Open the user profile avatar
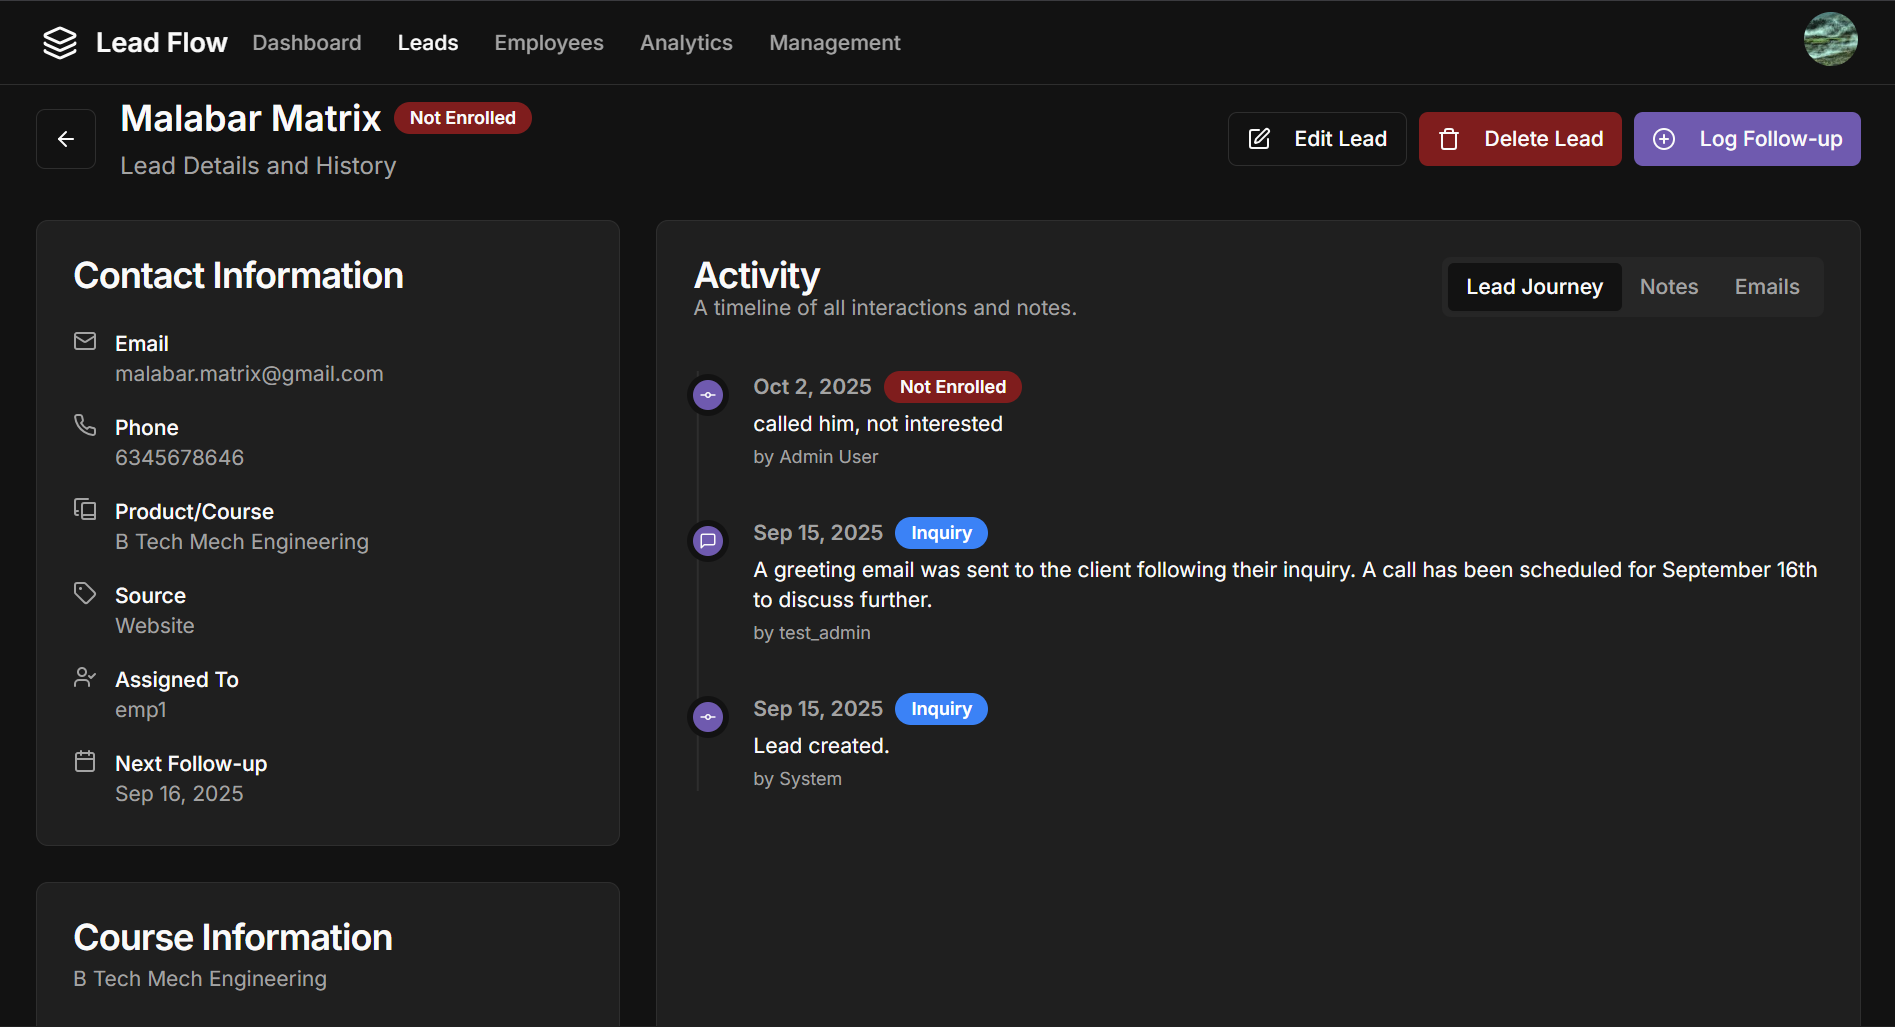1895x1027 pixels. pos(1830,40)
